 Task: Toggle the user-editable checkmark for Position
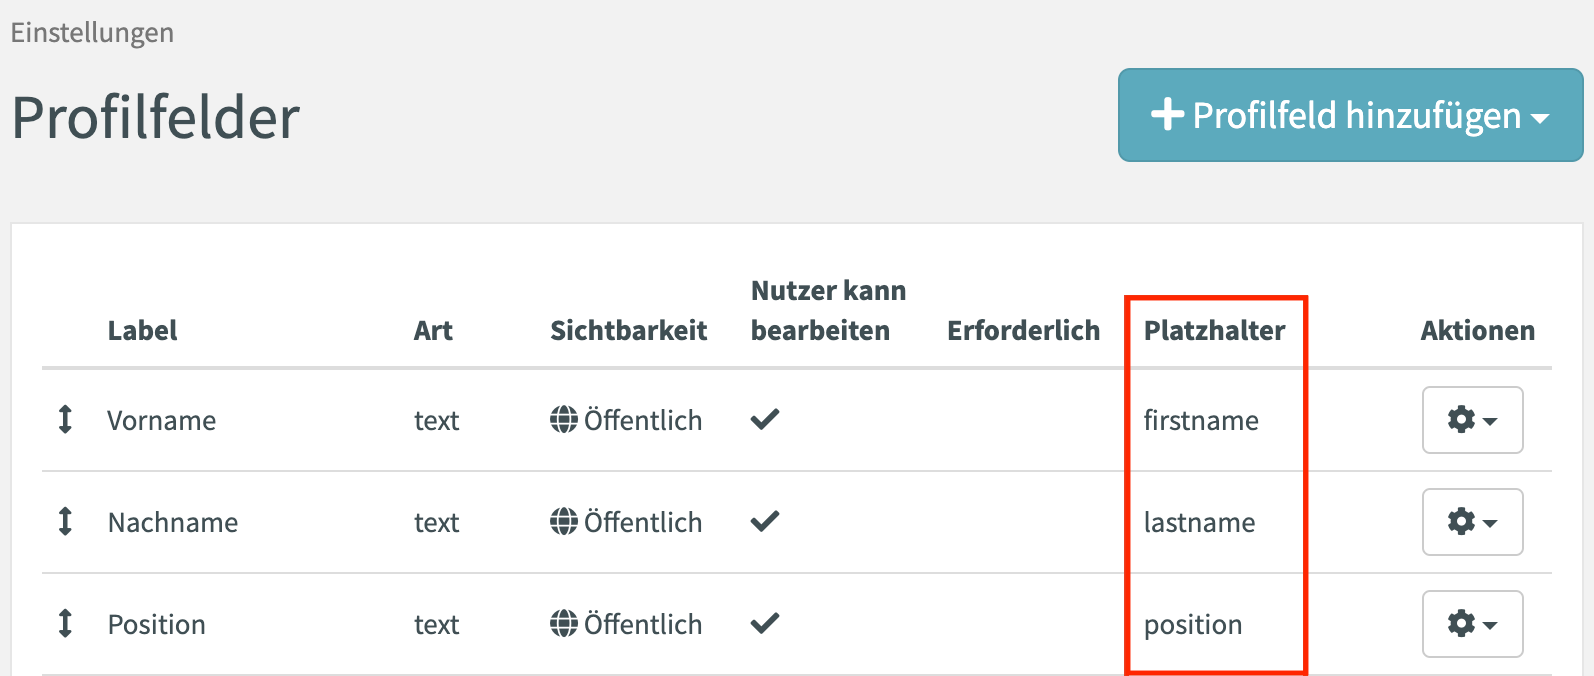coord(765,624)
